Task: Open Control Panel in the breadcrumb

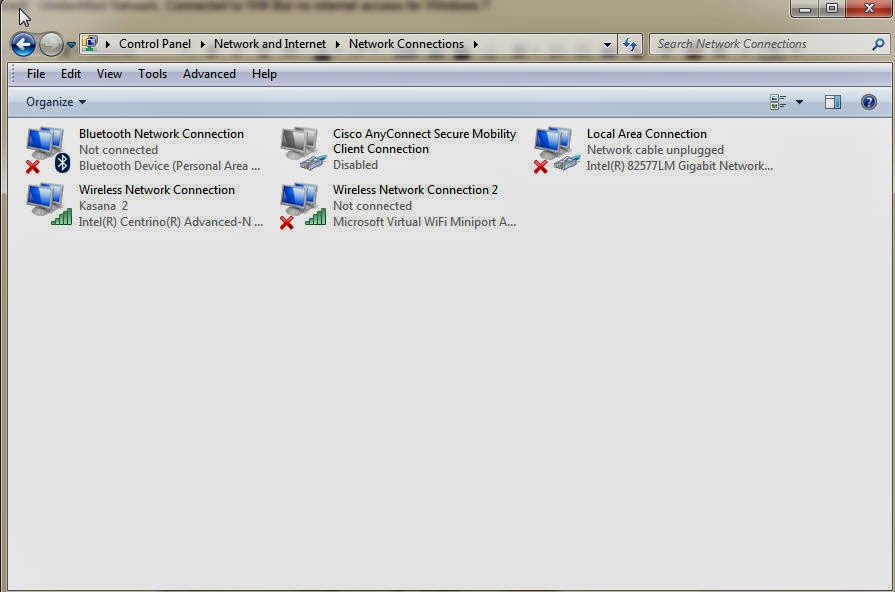Action: (155, 44)
